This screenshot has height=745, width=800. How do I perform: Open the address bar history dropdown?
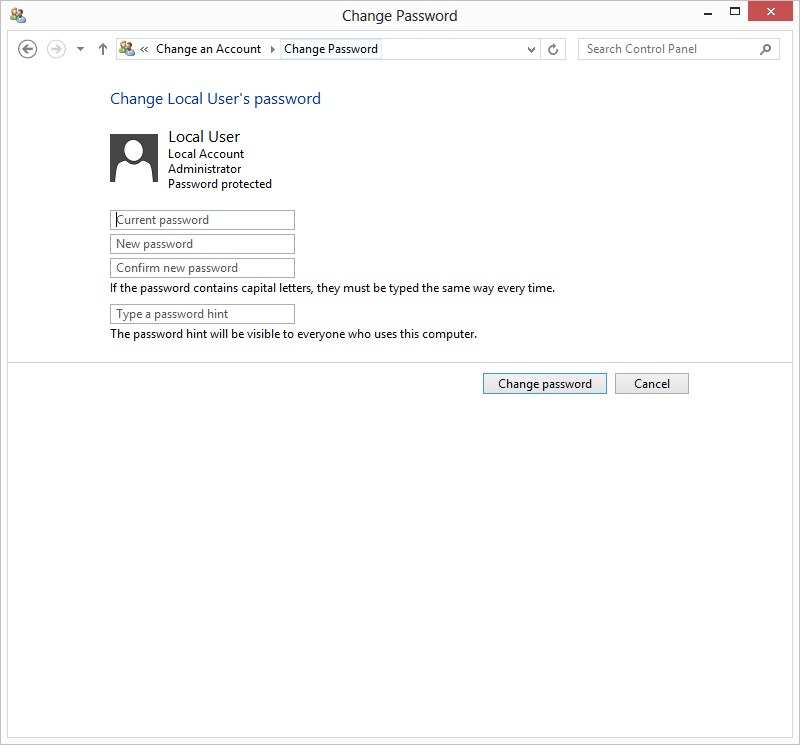click(531, 49)
